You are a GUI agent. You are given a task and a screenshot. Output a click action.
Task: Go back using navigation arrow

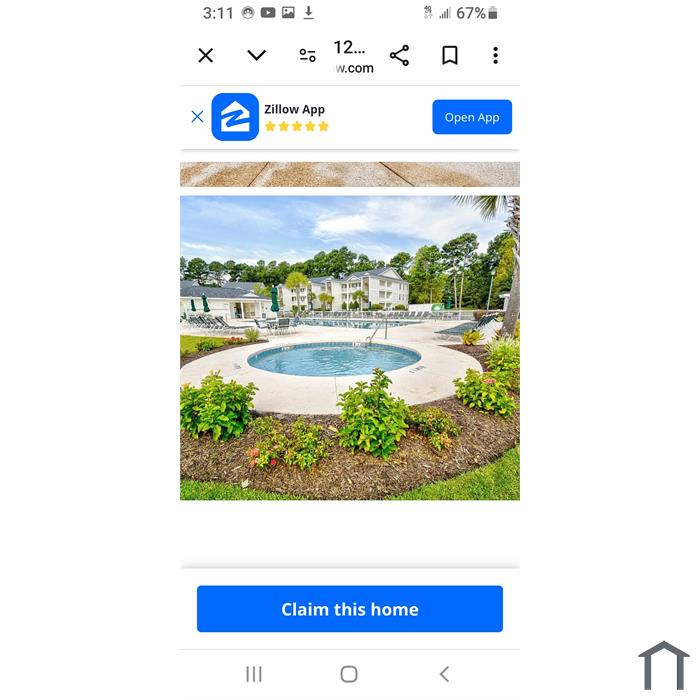(444, 674)
